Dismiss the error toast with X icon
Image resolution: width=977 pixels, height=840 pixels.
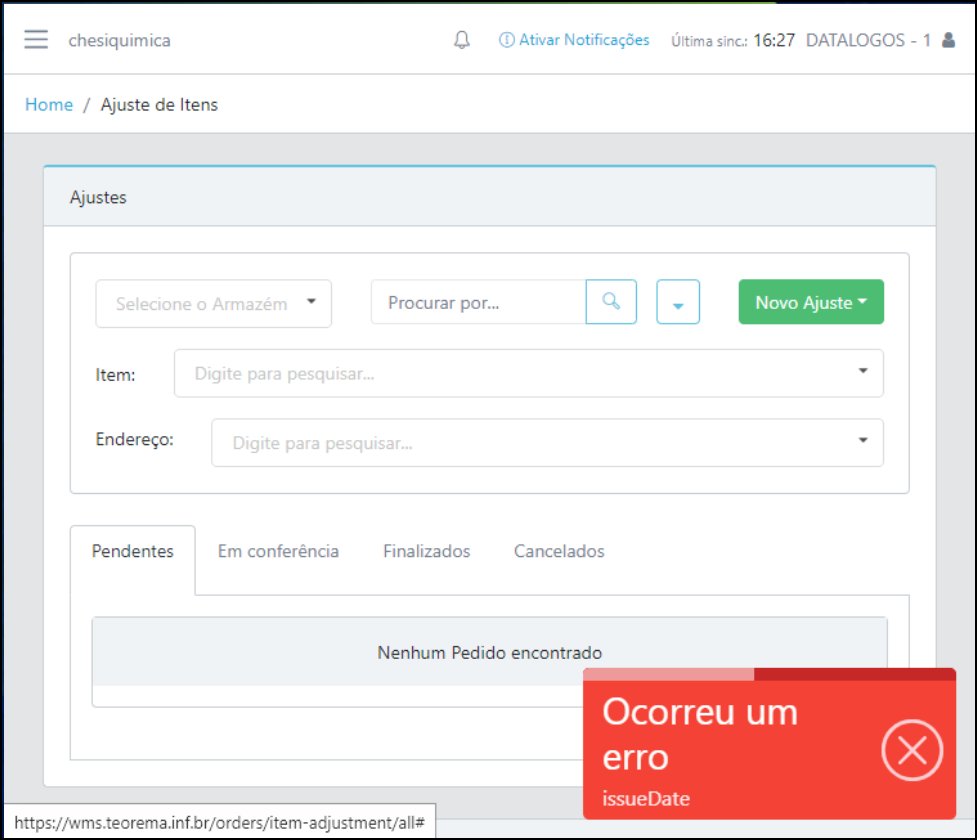[912, 750]
